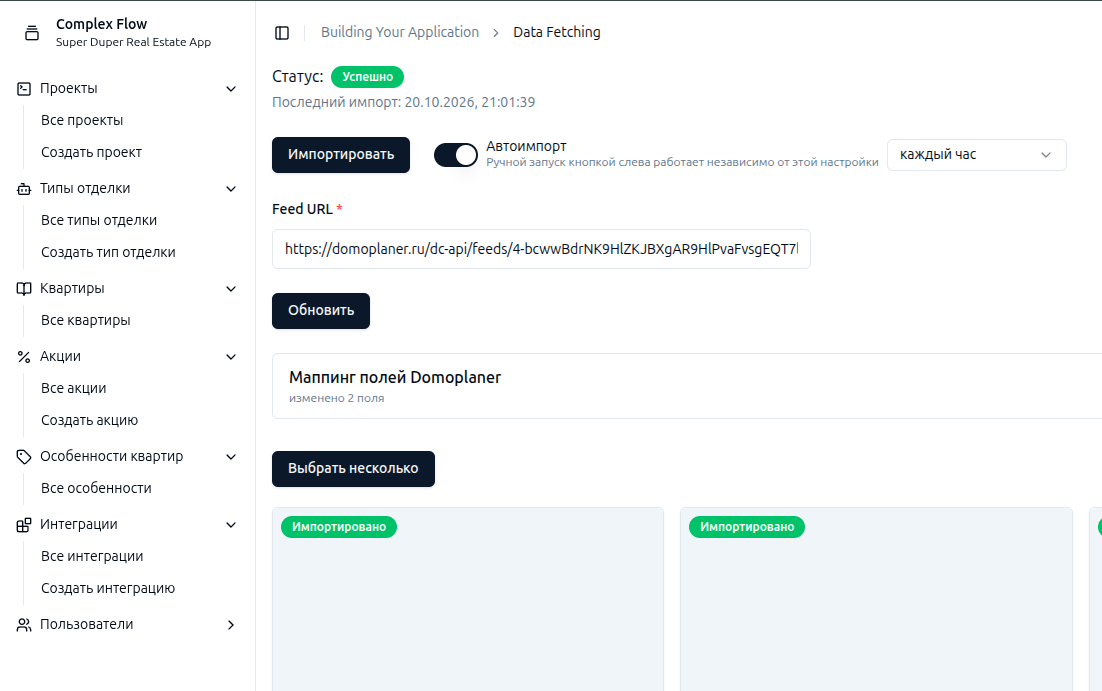Click the Квартиры book icon
1102x691 pixels.
(x=24, y=288)
